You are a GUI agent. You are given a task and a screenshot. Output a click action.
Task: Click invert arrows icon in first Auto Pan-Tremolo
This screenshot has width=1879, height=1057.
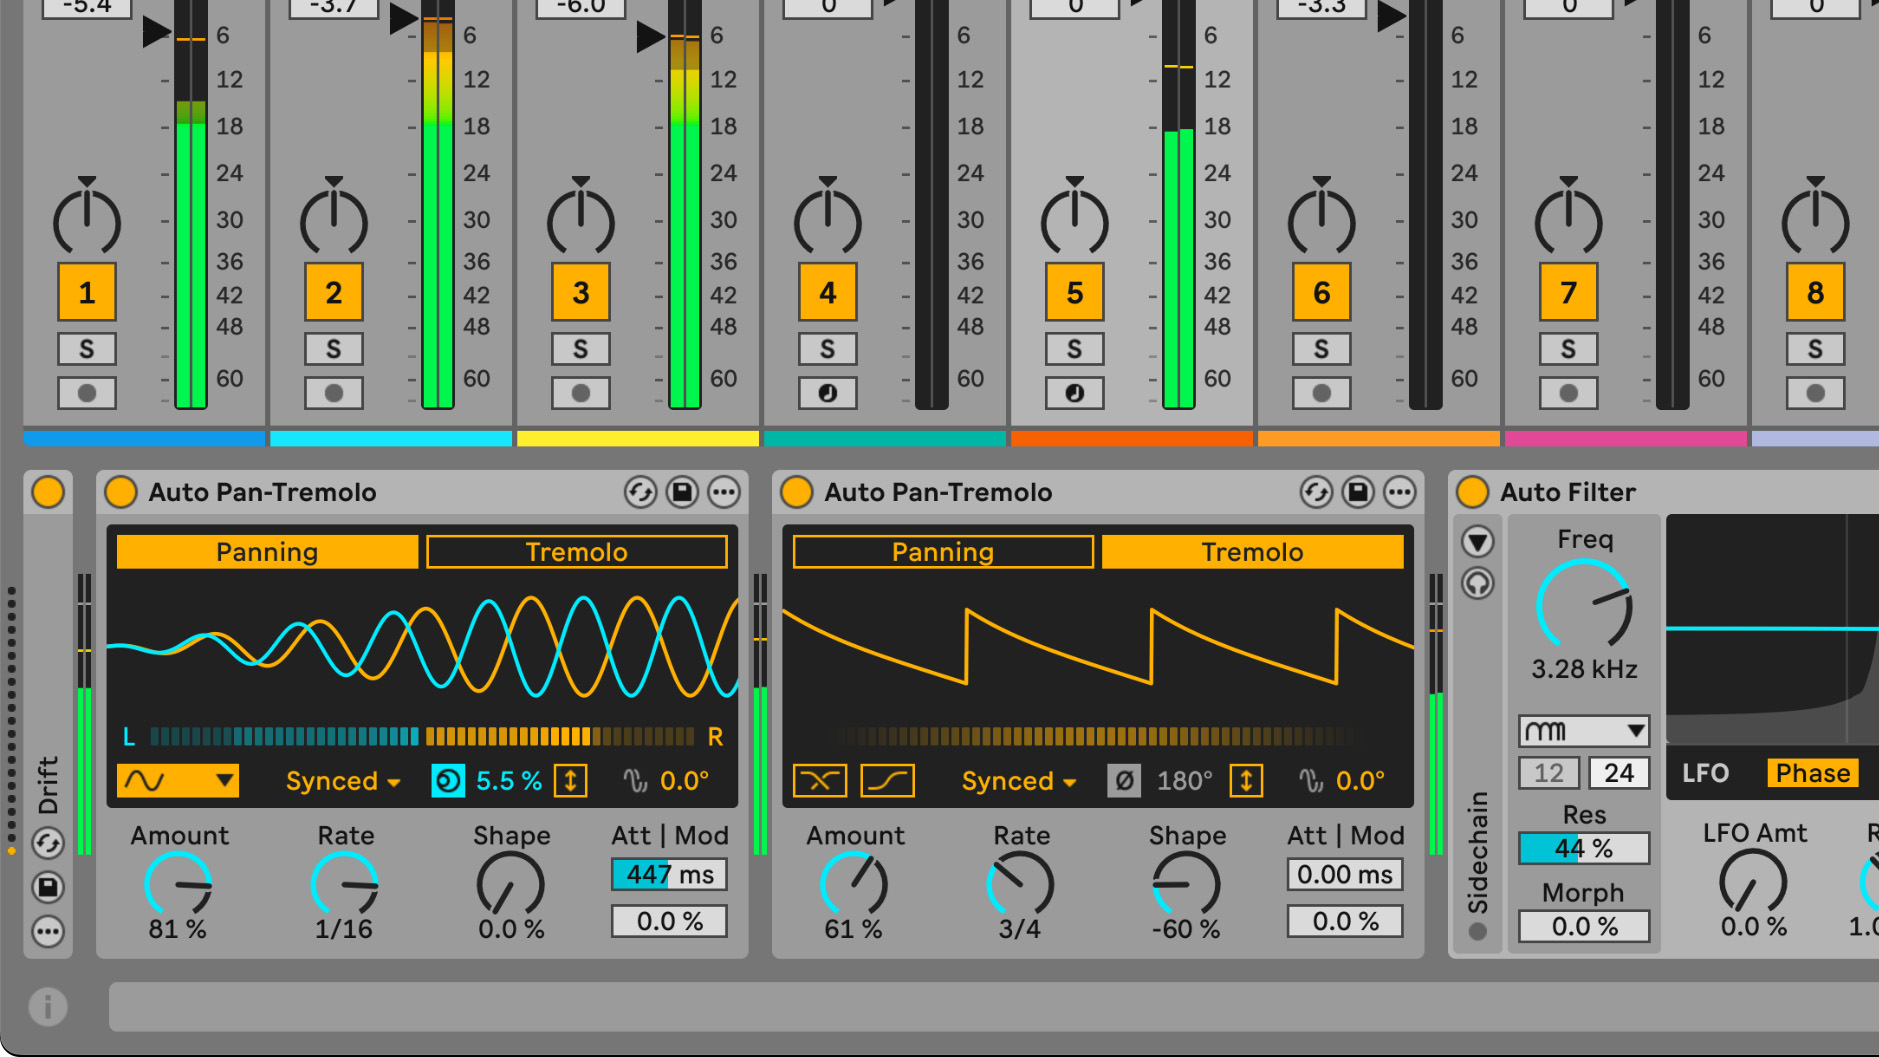point(570,780)
